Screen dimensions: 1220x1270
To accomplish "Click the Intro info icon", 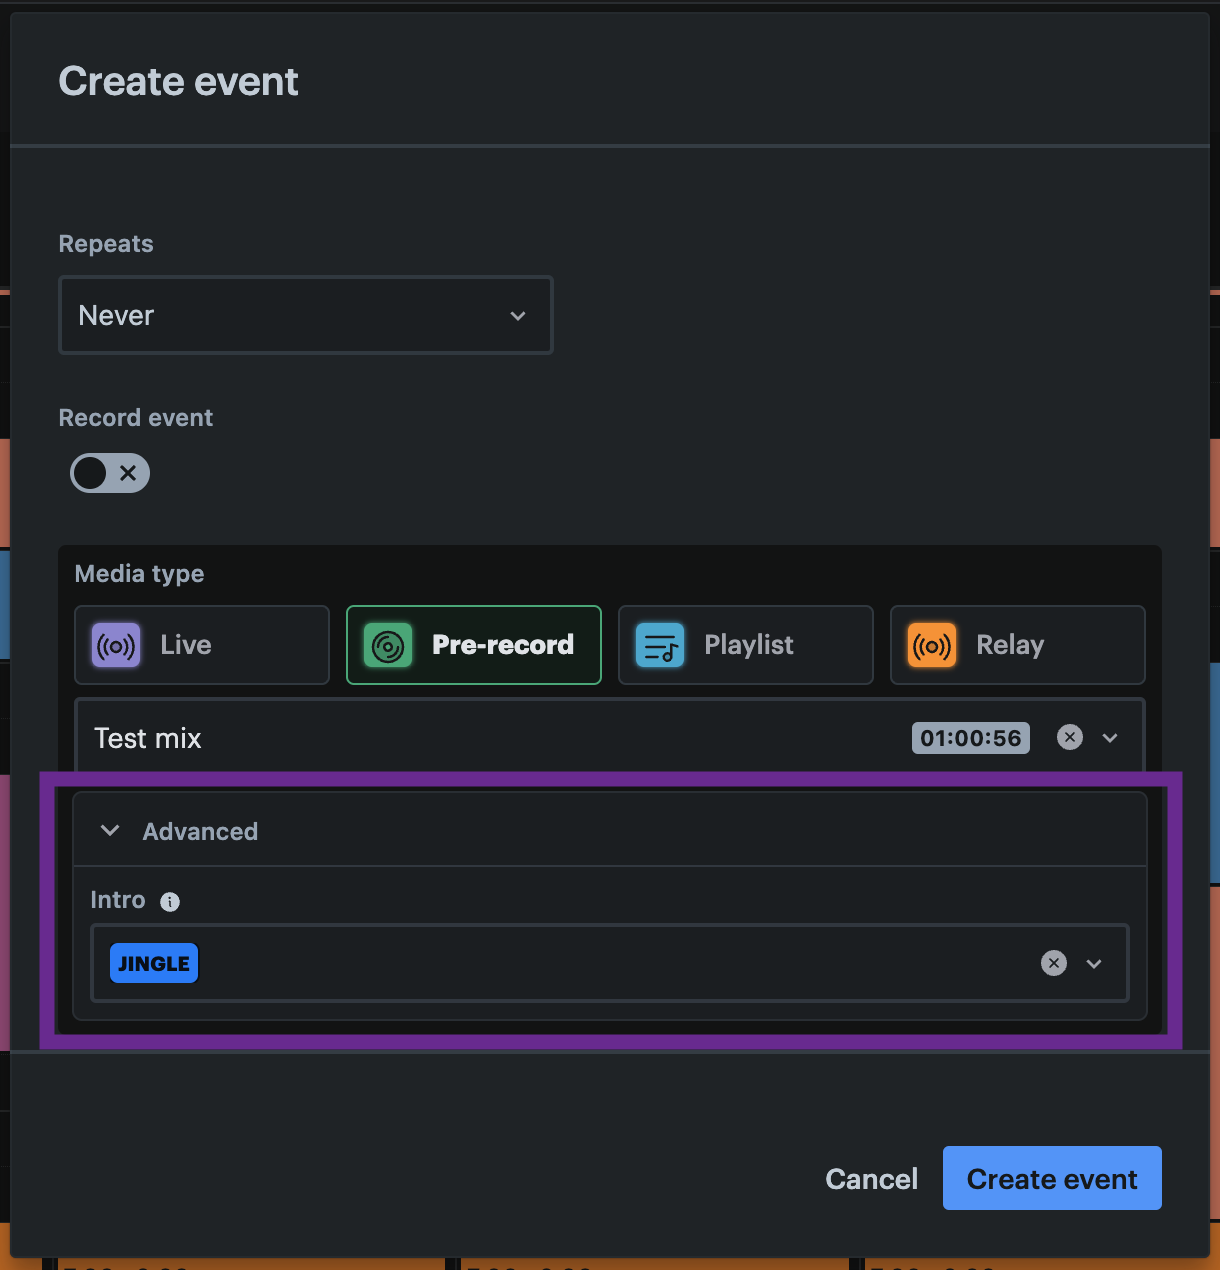I will point(170,902).
